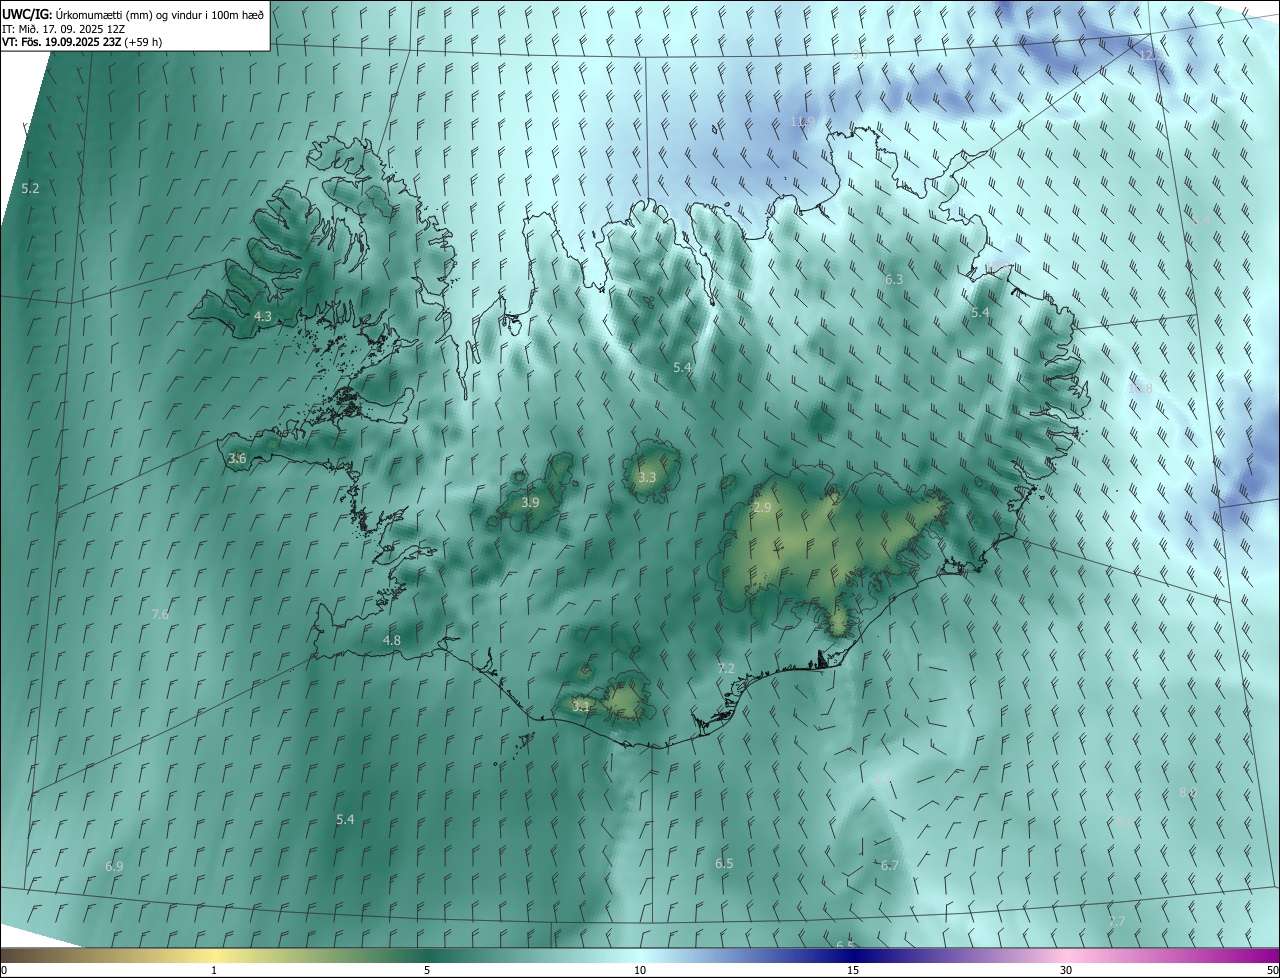Click the 7.2 value near the south coast
The image size is (1280, 978).
(726, 668)
